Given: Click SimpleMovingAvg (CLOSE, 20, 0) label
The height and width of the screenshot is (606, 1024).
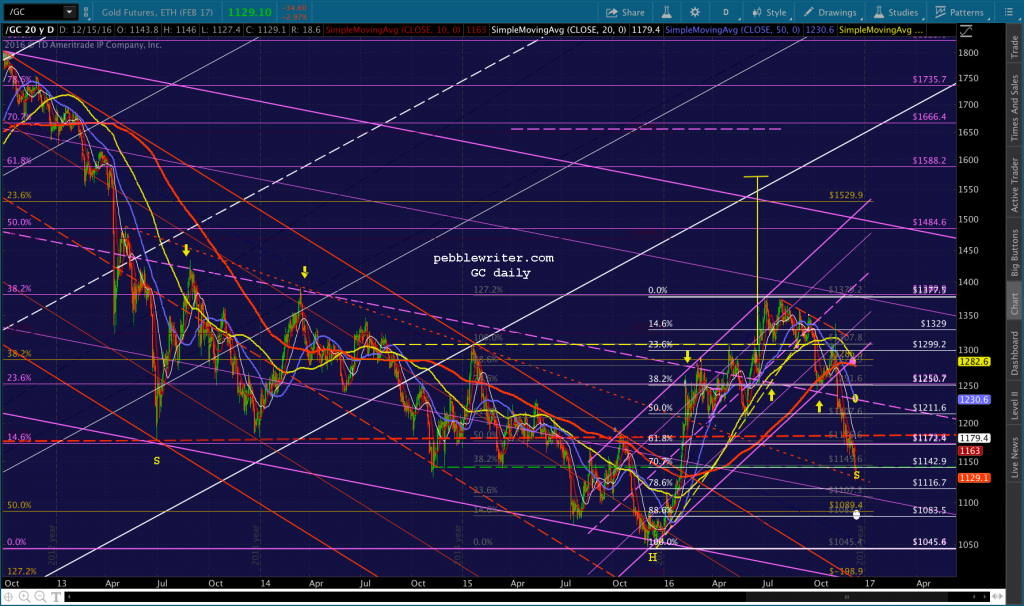Looking at the screenshot, I should [558, 30].
